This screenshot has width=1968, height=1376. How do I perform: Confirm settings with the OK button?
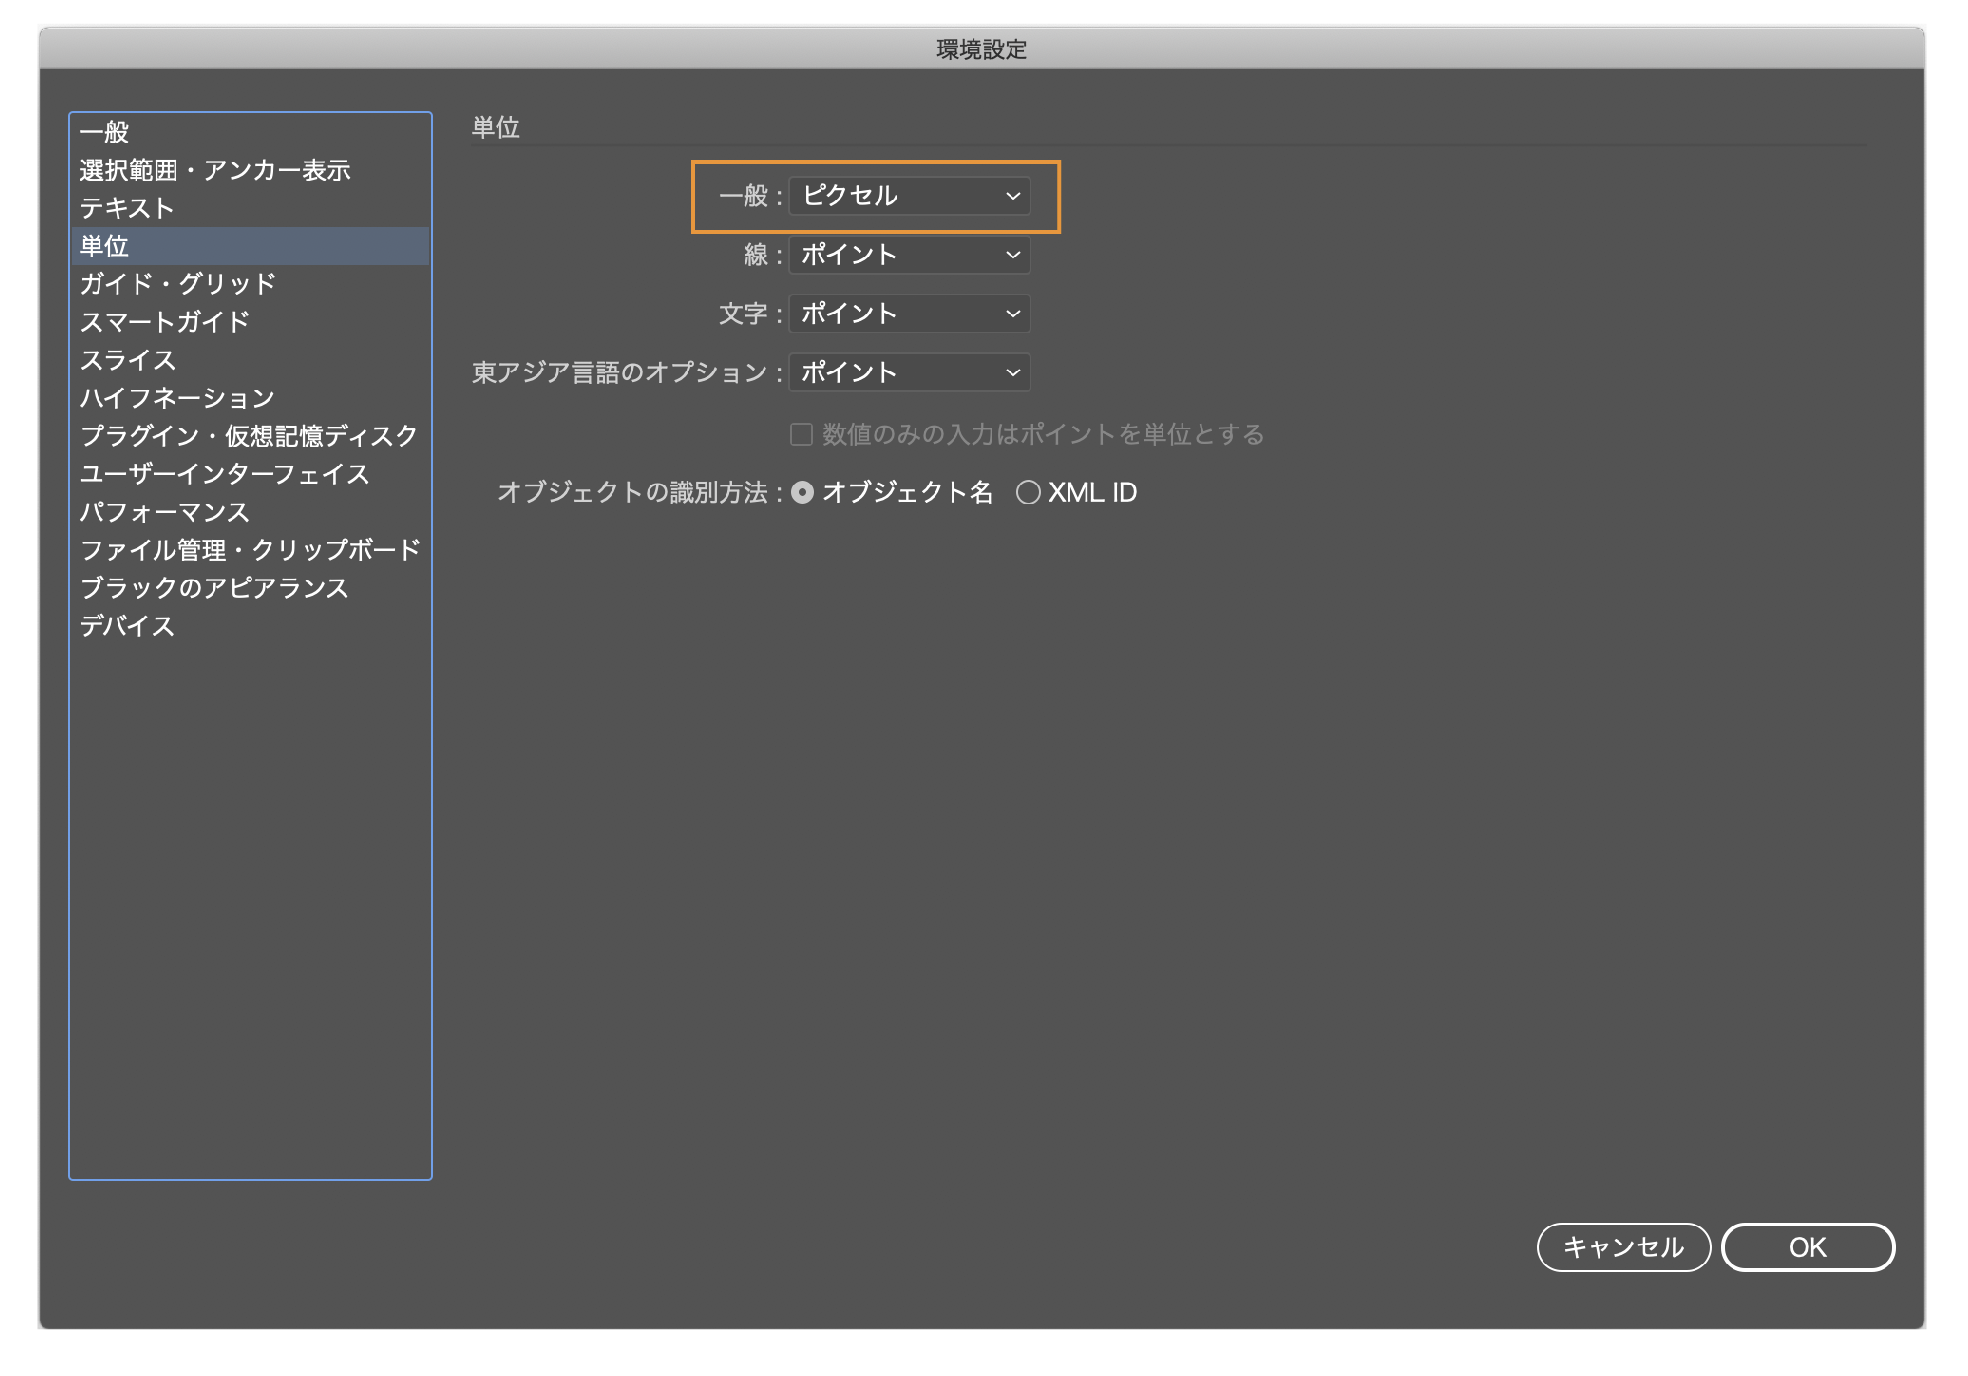[1807, 1247]
